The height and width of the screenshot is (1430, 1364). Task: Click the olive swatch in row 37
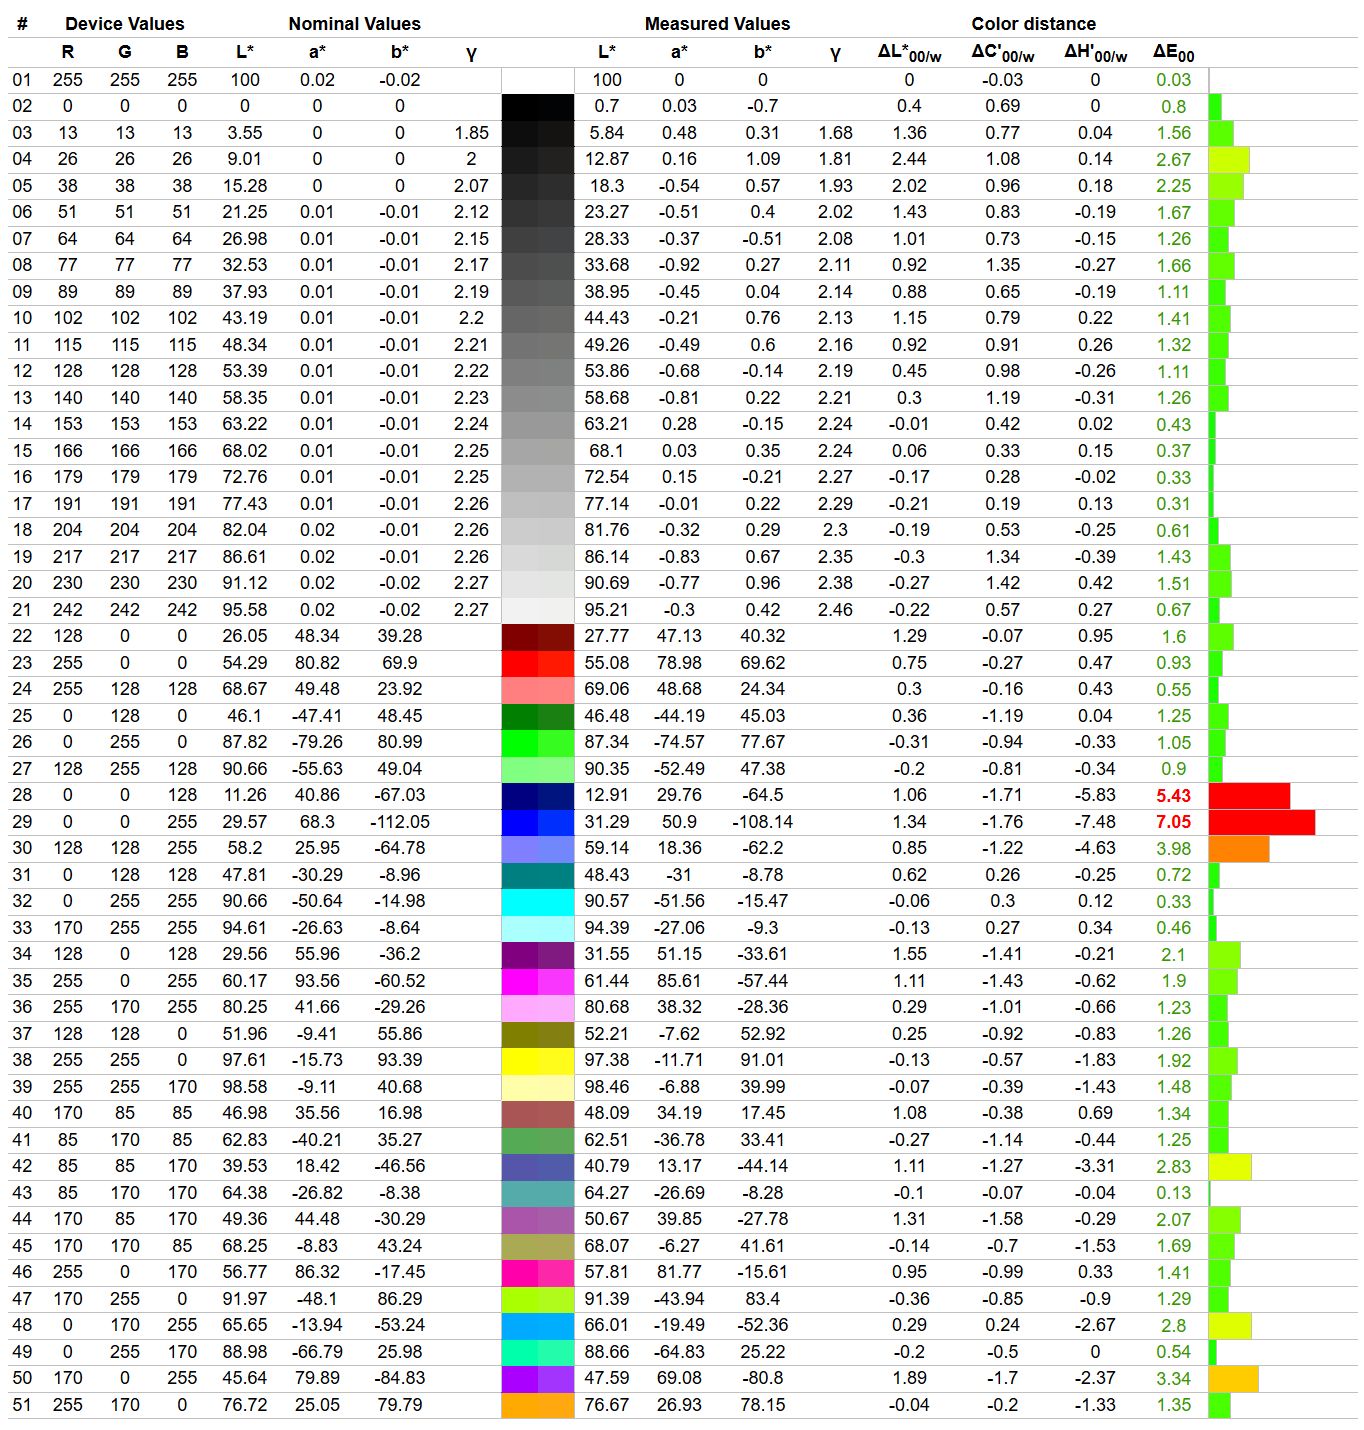538,1034
